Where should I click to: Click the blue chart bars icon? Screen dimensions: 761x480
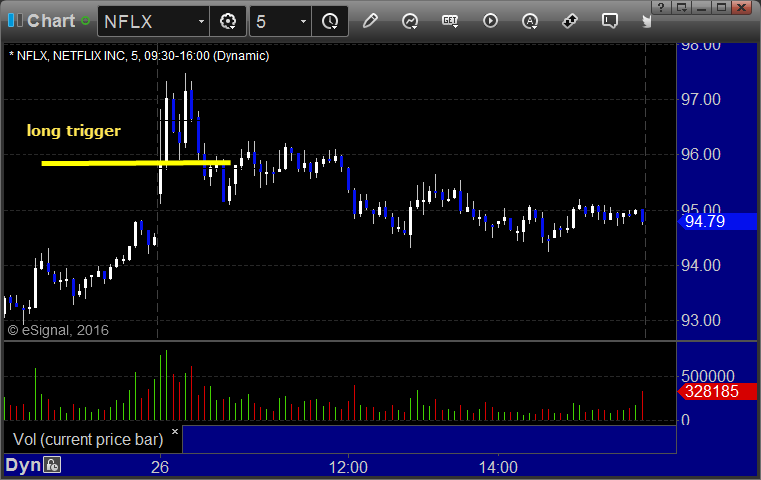15,20
